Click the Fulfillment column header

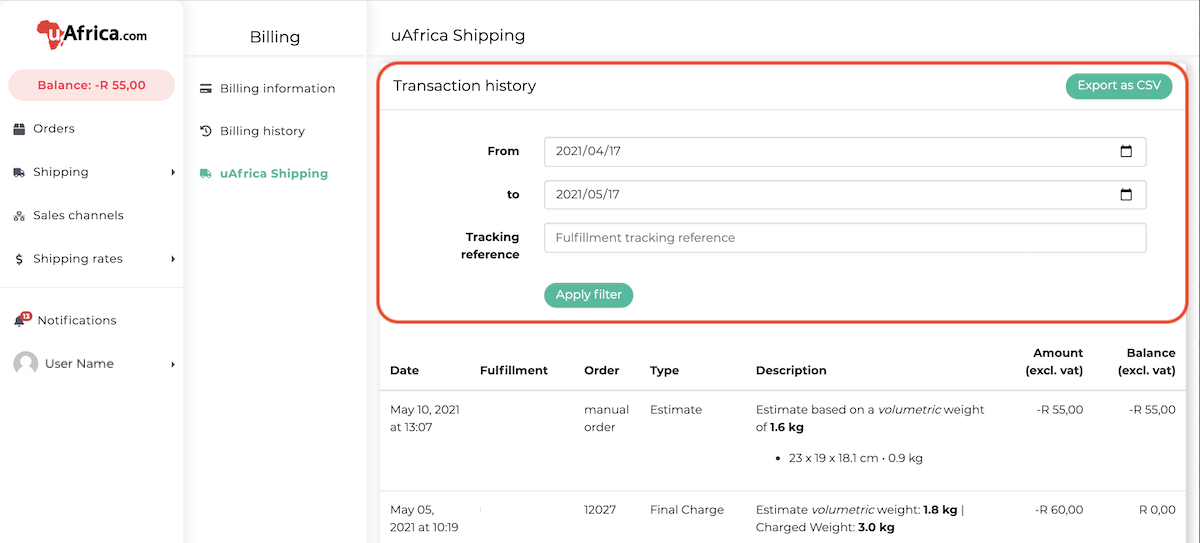[x=514, y=370]
